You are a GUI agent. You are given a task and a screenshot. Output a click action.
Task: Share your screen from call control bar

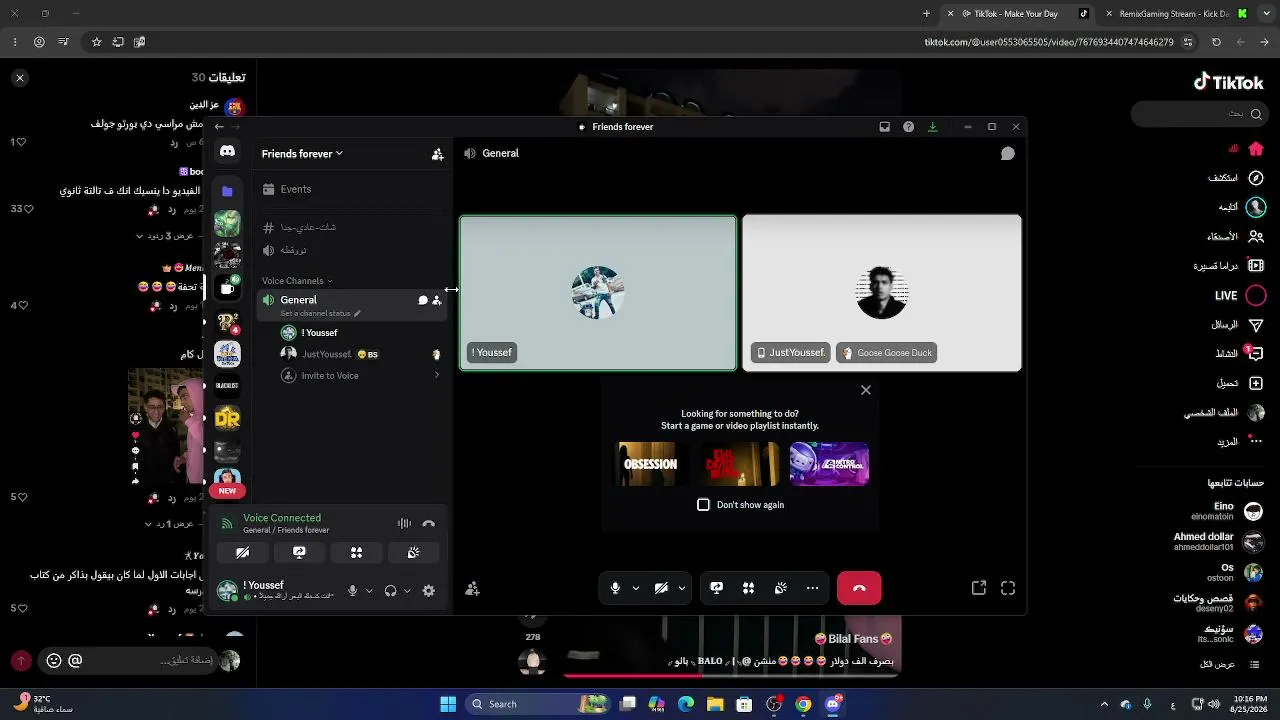pos(716,588)
